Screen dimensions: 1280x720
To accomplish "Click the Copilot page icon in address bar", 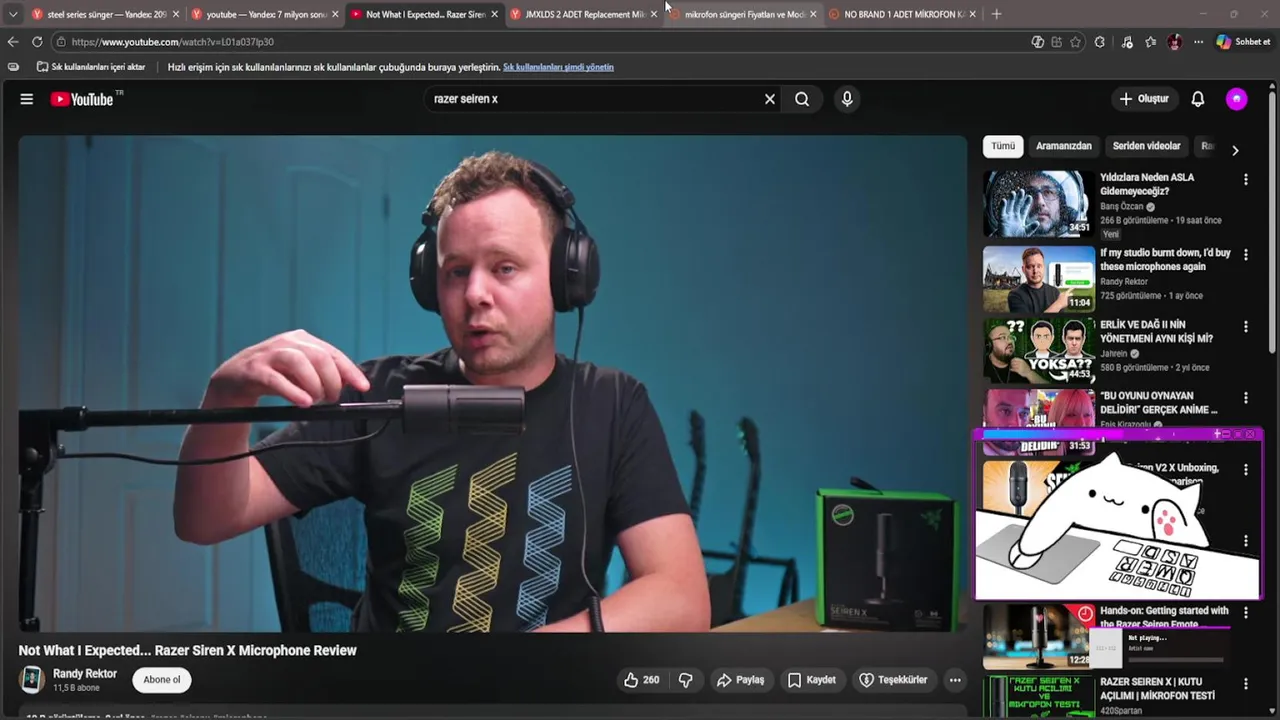I will pyautogui.click(x=1038, y=42).
